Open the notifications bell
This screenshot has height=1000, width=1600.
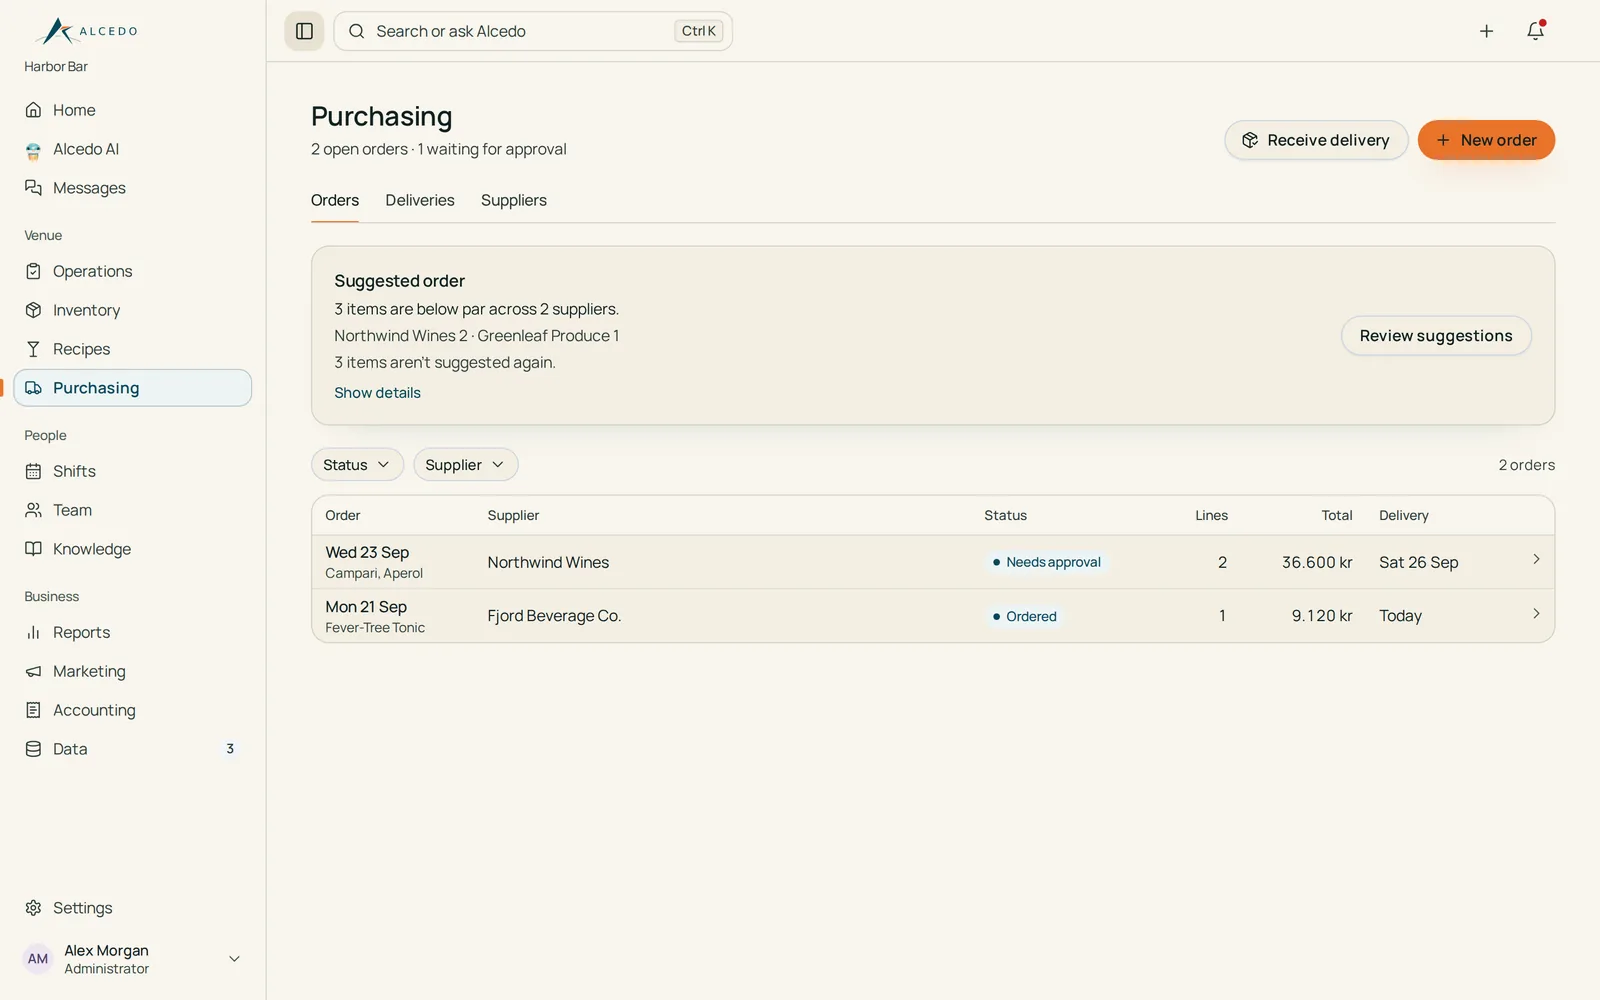(1535, 31)
